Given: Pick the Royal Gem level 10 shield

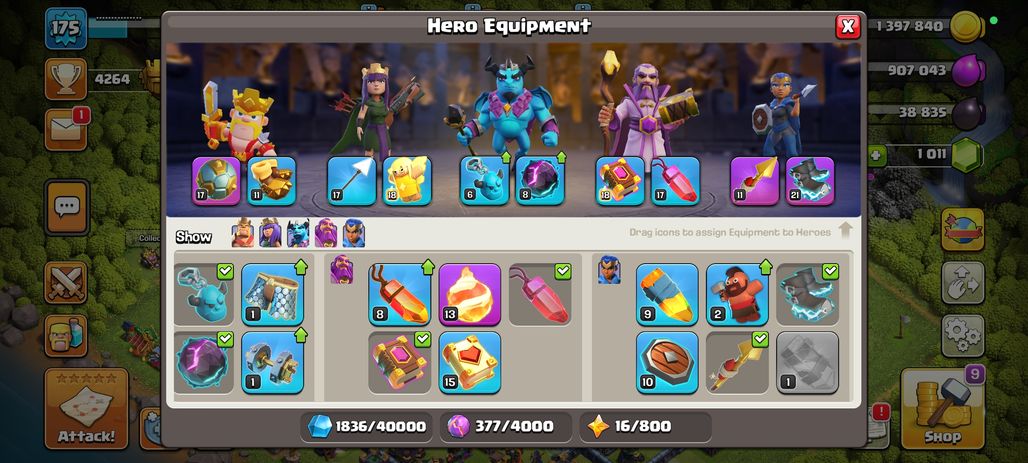Looking at the screenshot, I should click(667, 362).
